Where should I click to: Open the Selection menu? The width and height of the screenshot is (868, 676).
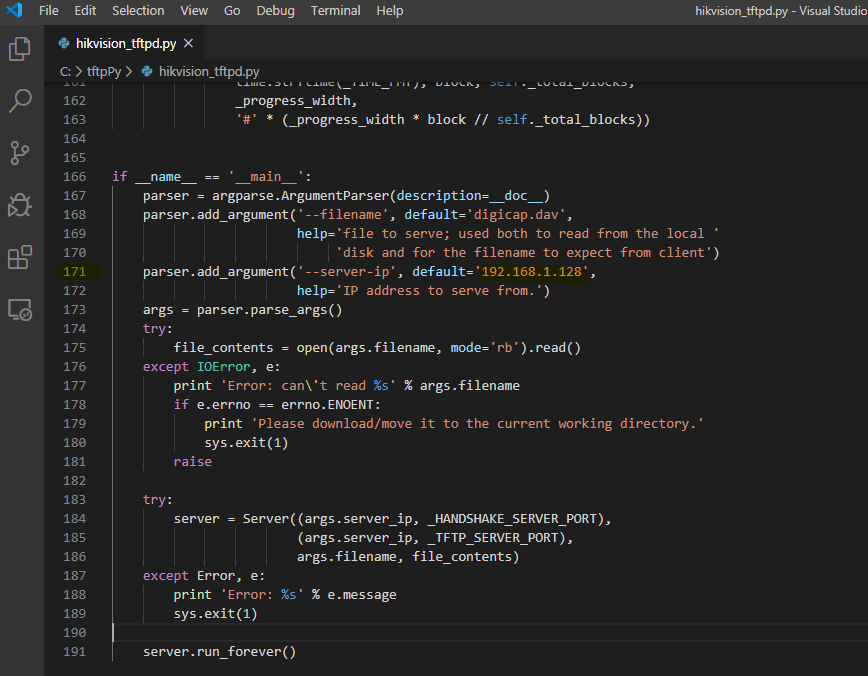tap(138, 11)
